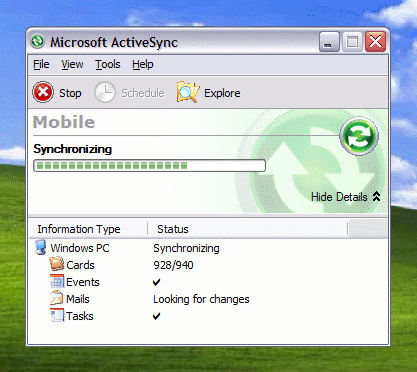Screen dimensions: 417x372
Task: Click the Windows PC computer icon
Action: [x=41, y=248]
